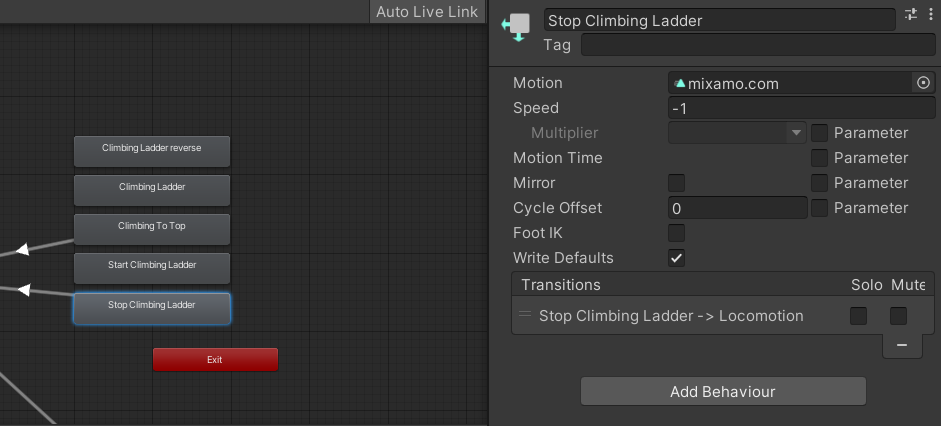
Task: Mute the Stop Climbing Ladder transition
Action: (x=899, y=316)
